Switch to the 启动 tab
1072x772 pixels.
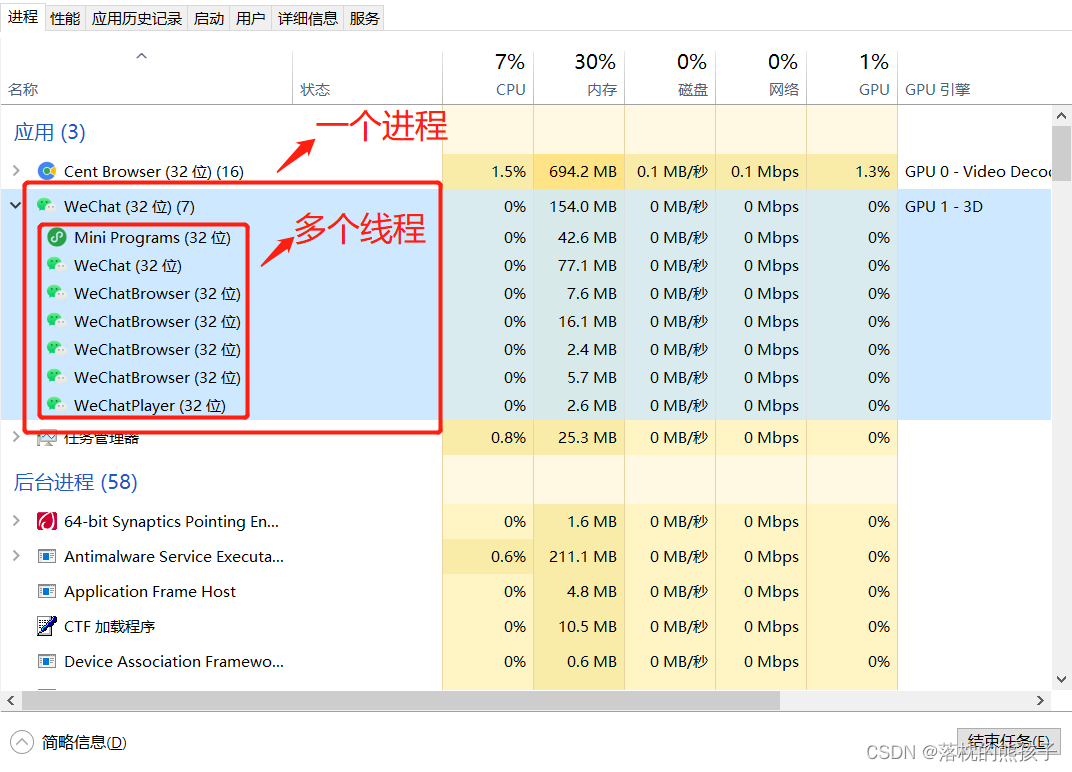209,18
